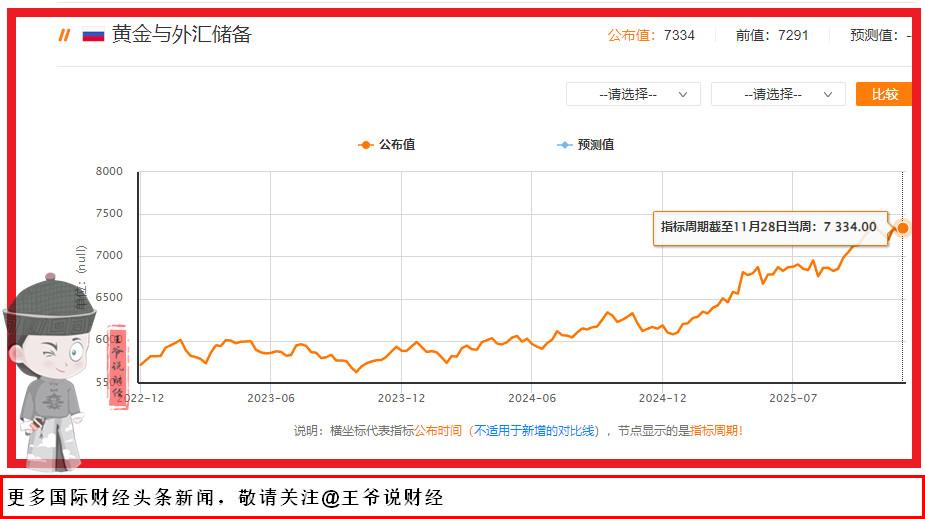Click the 公布值: 7334 value
This screenshot has width=925, height=519.
651,35
